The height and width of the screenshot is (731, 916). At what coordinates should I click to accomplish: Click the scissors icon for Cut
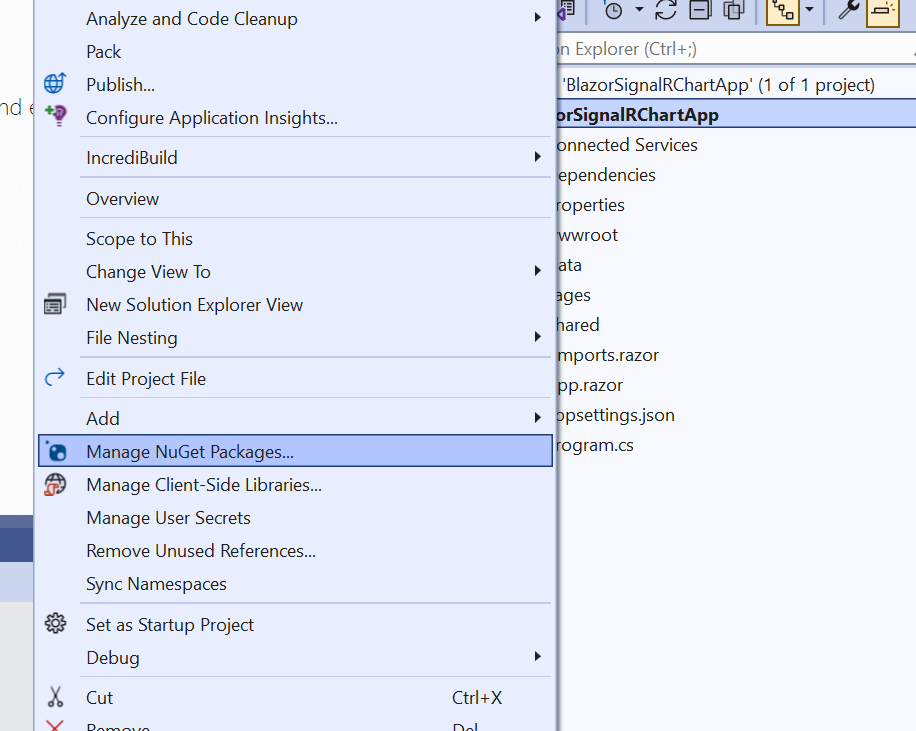[x=55, y=697]
